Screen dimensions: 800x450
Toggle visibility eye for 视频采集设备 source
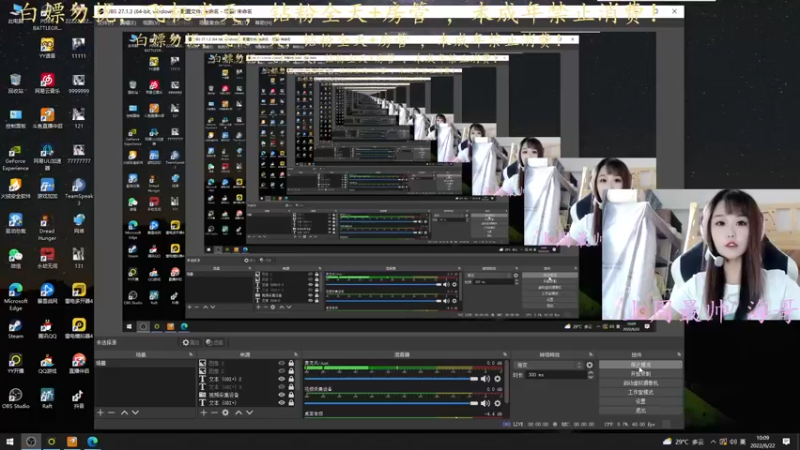coord(281,395)
